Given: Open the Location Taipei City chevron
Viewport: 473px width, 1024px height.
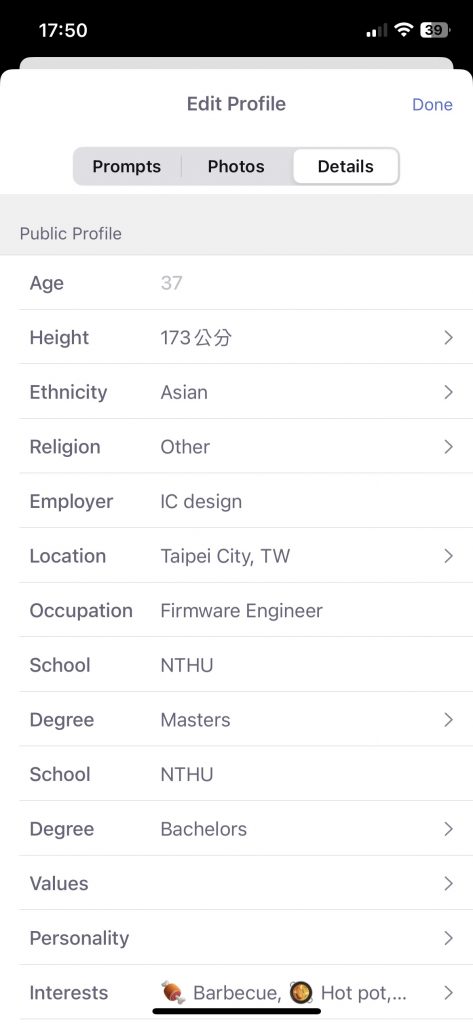Looking at the screenshot, I should (x=448, y=556).
